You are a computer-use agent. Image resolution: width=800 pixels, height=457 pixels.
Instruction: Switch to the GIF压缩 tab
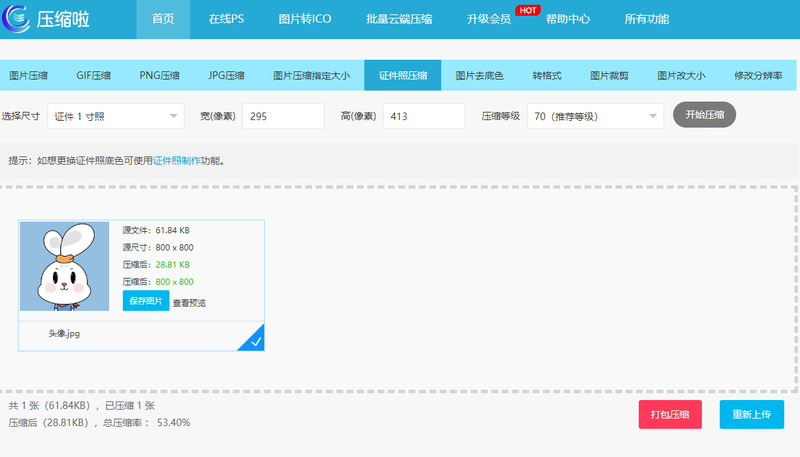(93, 75)
